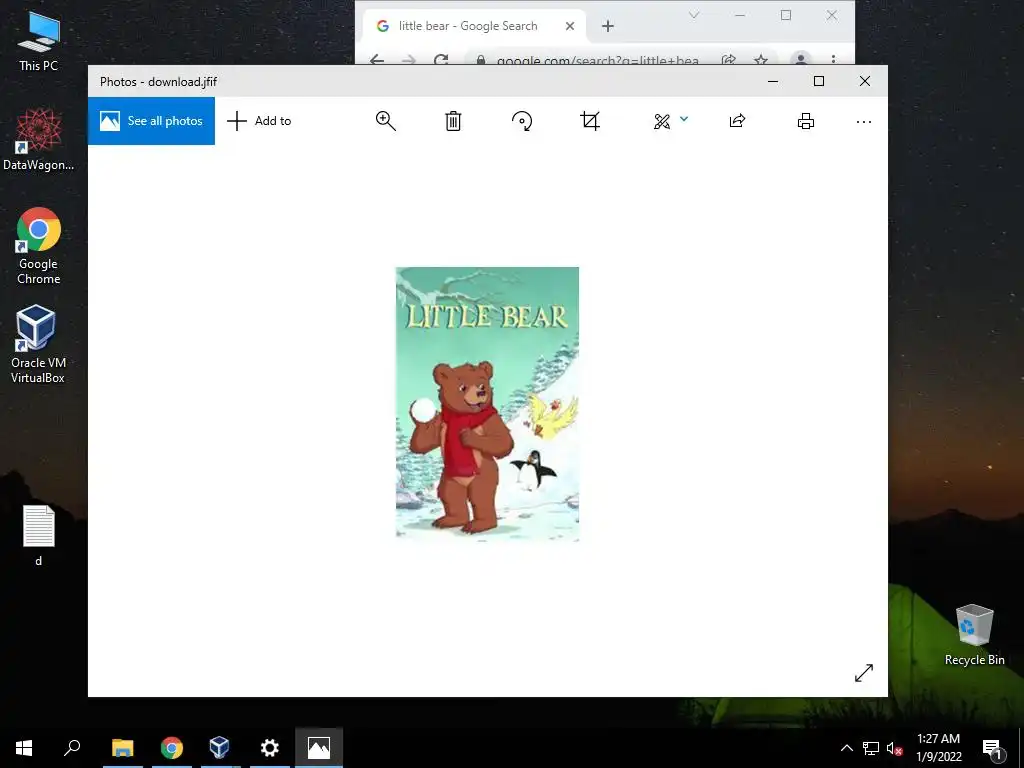This screenshot has height=768, width=1024.
Task: Select the This PC desktop icon
Action: pyautogui.click(x=39, y=40)
